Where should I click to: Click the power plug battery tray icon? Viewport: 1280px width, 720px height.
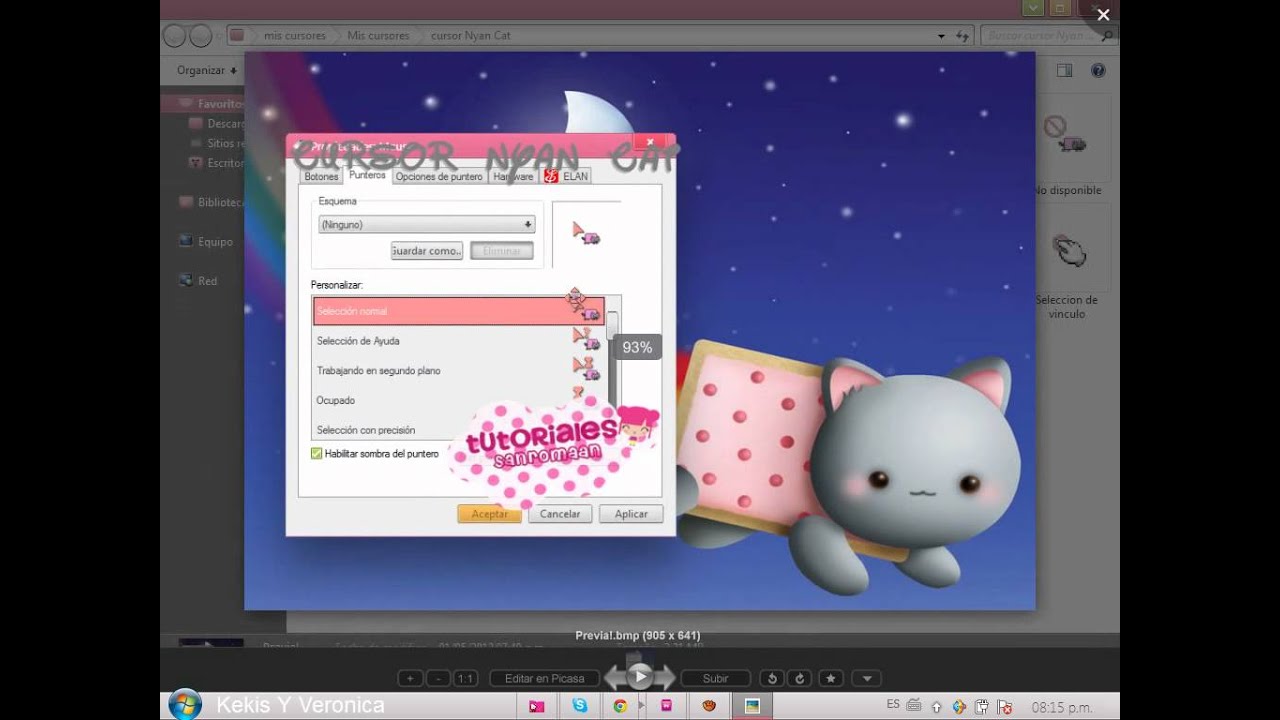(x=982, y=707)
